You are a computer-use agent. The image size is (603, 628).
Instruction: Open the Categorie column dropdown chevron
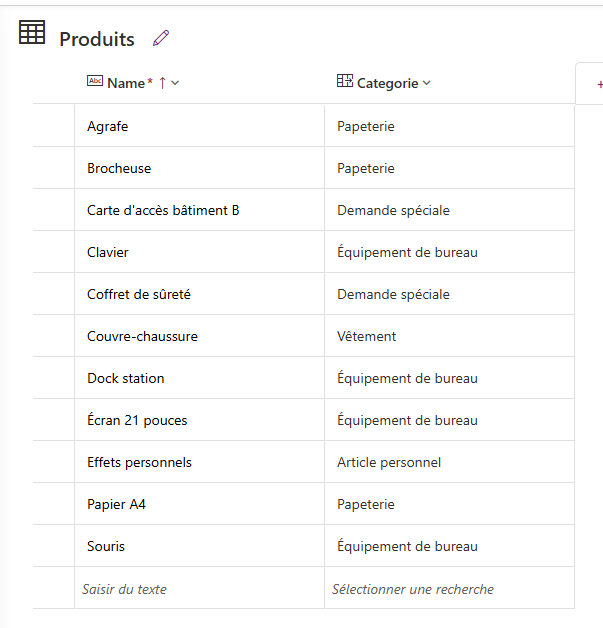[x=427, y=83]
